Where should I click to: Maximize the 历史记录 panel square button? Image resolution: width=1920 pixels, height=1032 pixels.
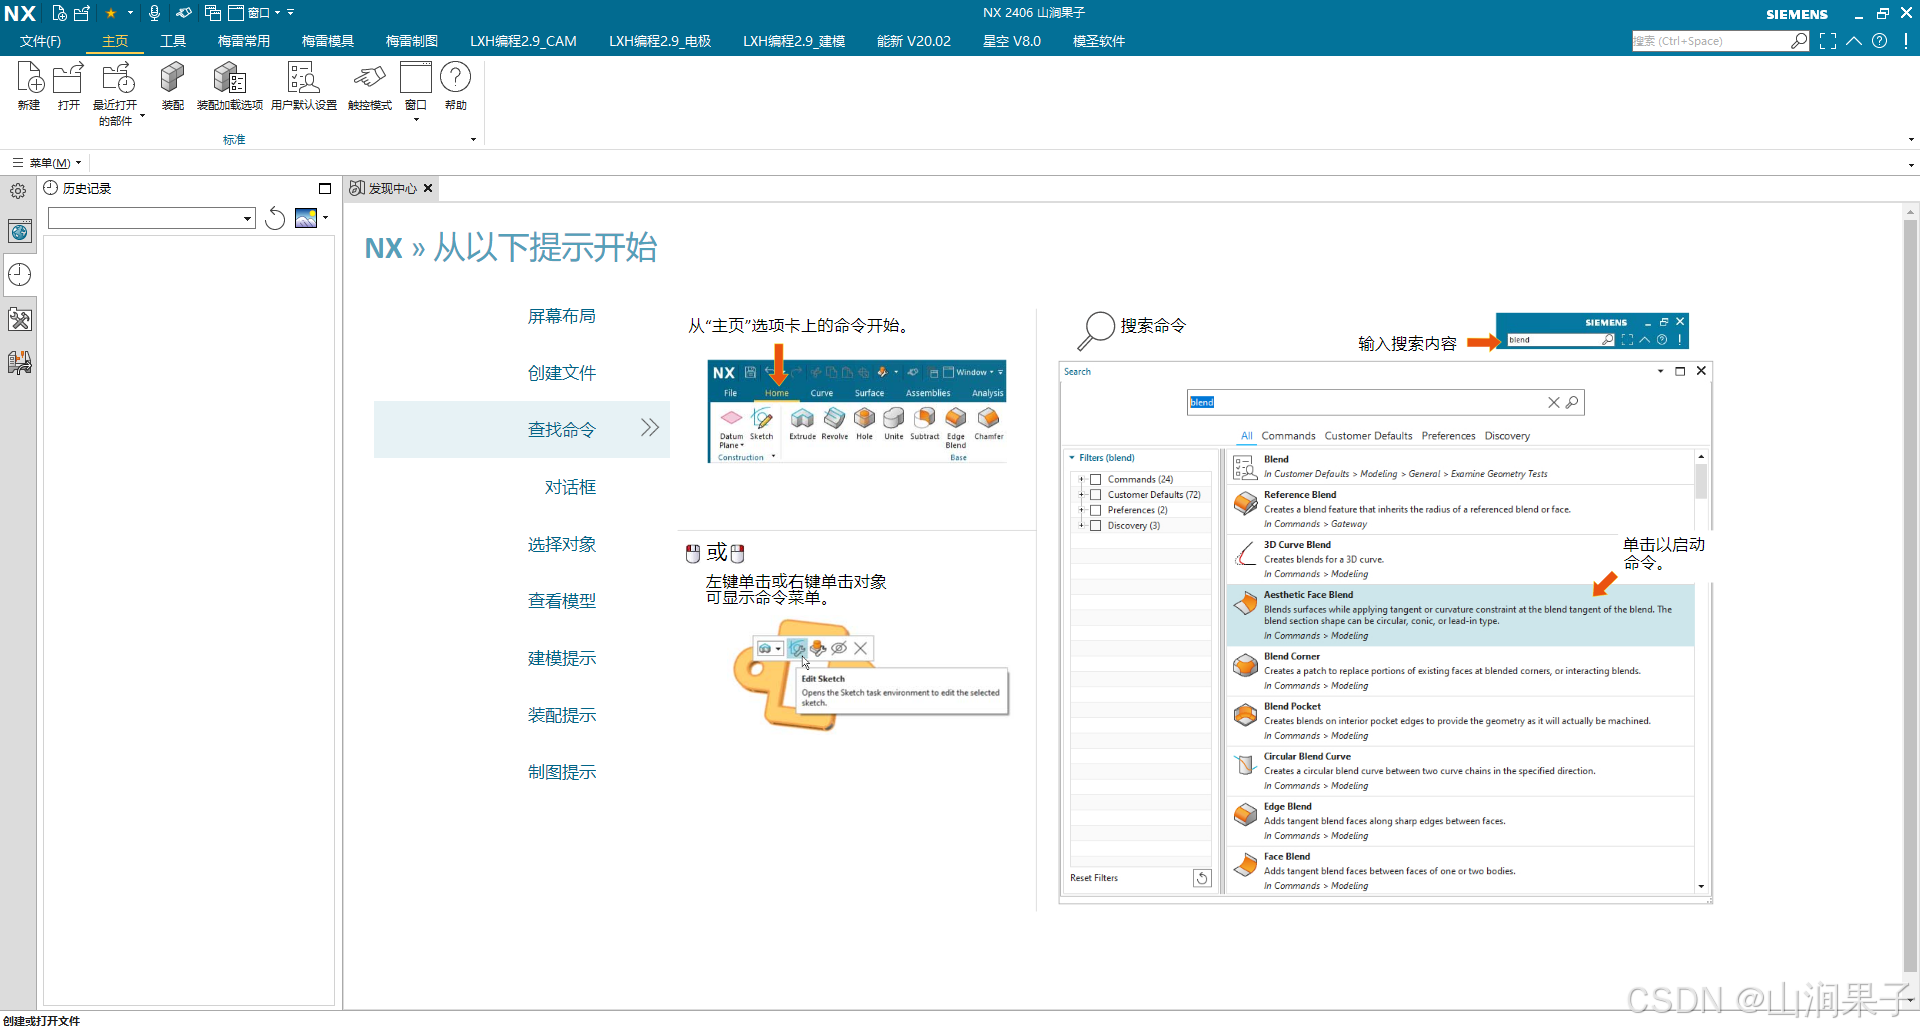tap(325, 188)
